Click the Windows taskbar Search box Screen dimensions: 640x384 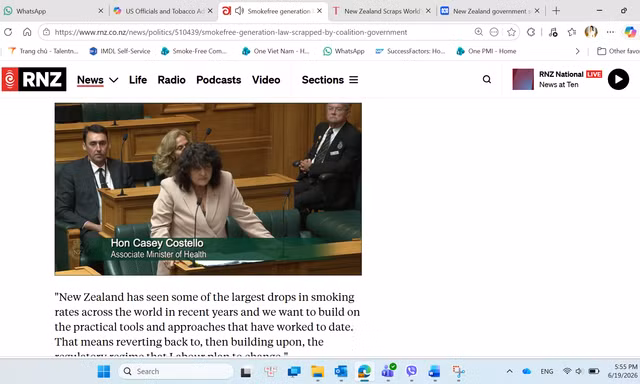176,371
